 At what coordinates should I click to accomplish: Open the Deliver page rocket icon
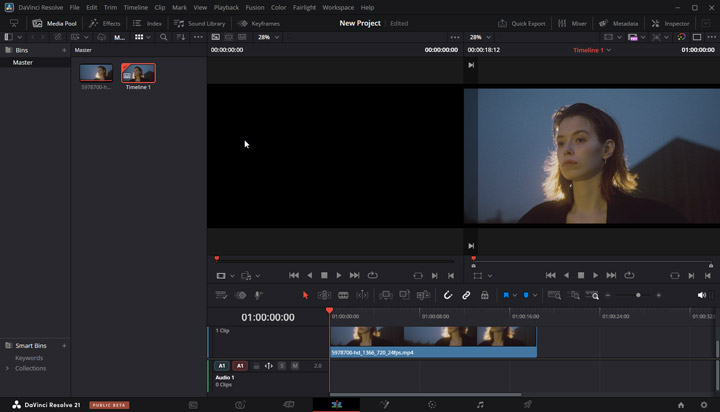pyautogui.click(x=528, y=405)
